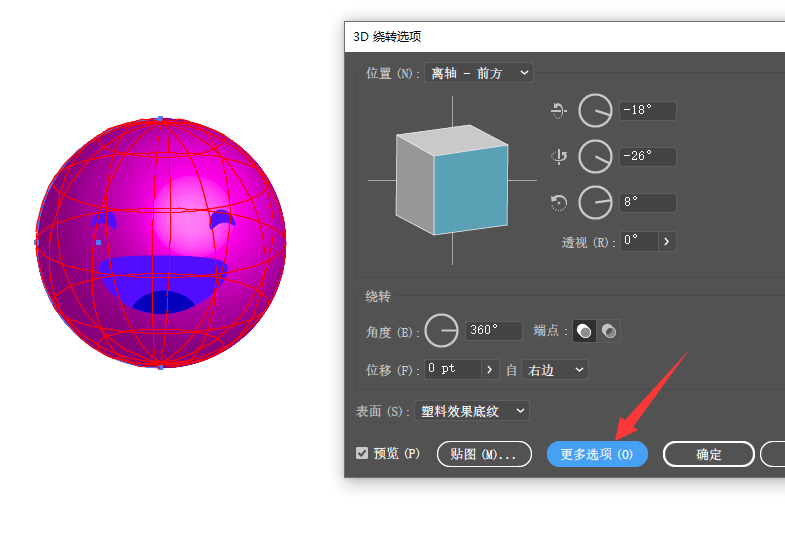Image resolution: width=785 pixels, height=539 pixels.
Task: Select the hollow cap end option
Action: (x=608, y=331)
